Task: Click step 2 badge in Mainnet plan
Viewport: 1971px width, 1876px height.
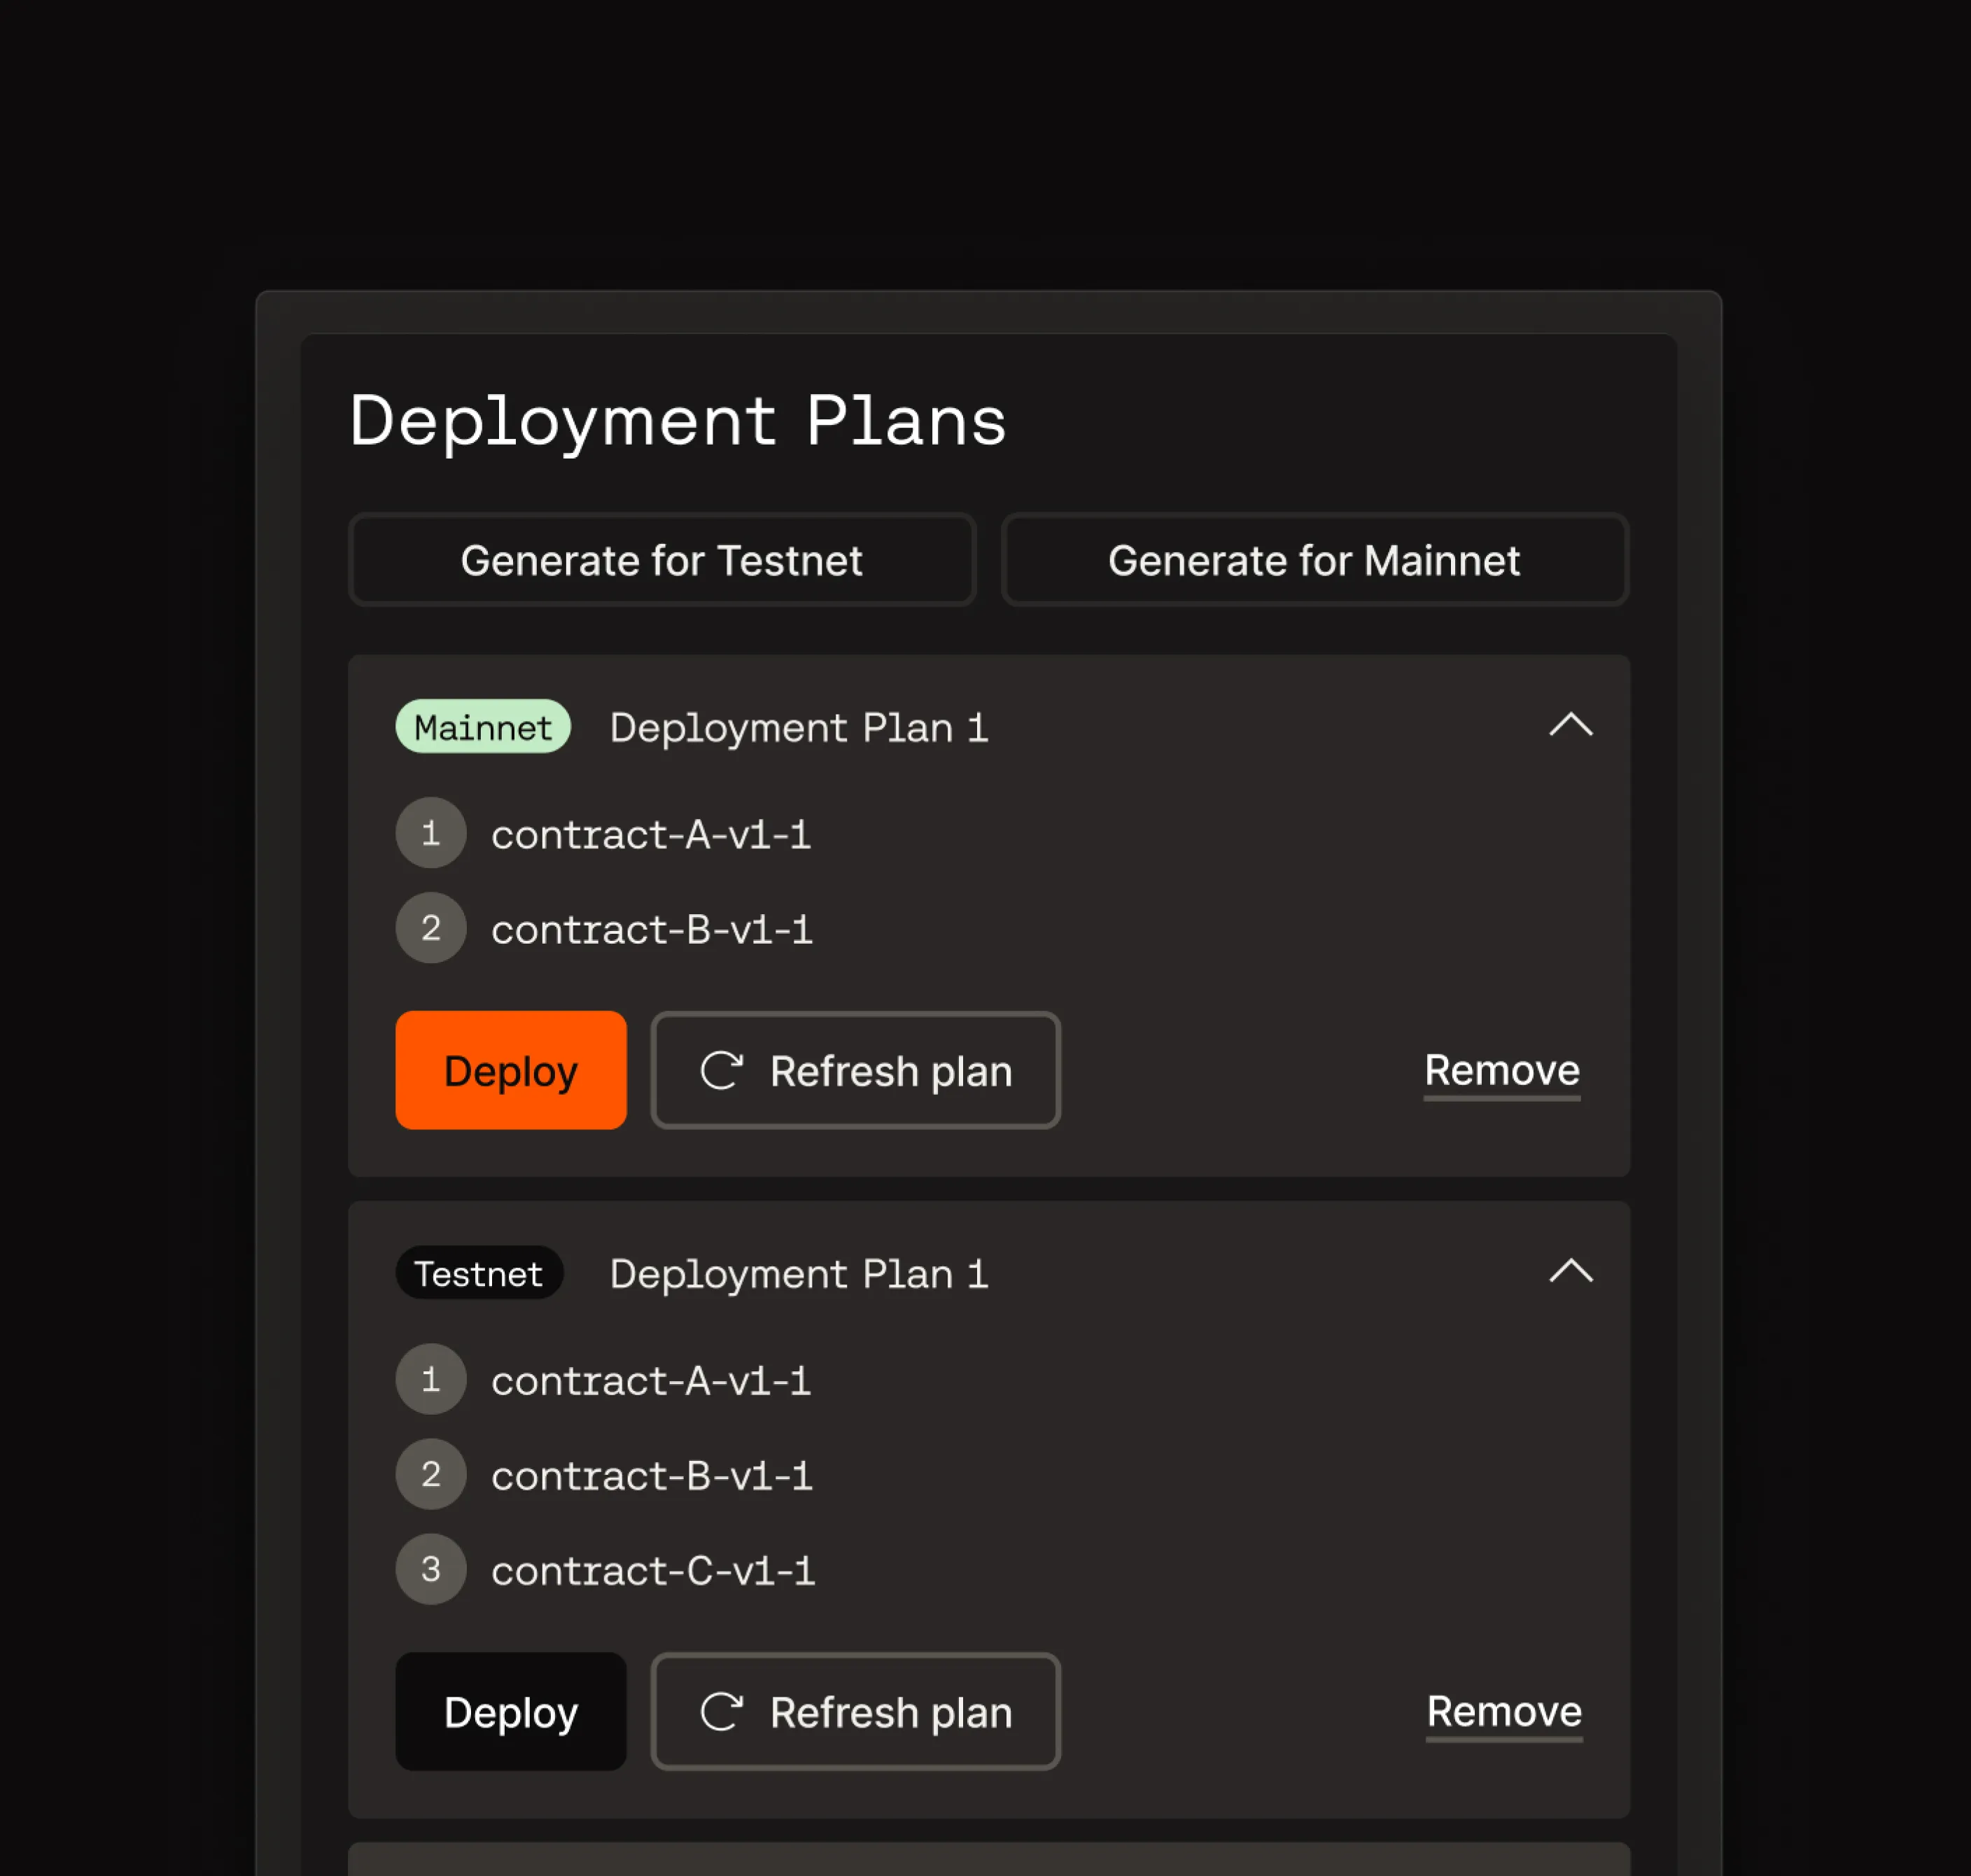Action: tap(431, 928)
